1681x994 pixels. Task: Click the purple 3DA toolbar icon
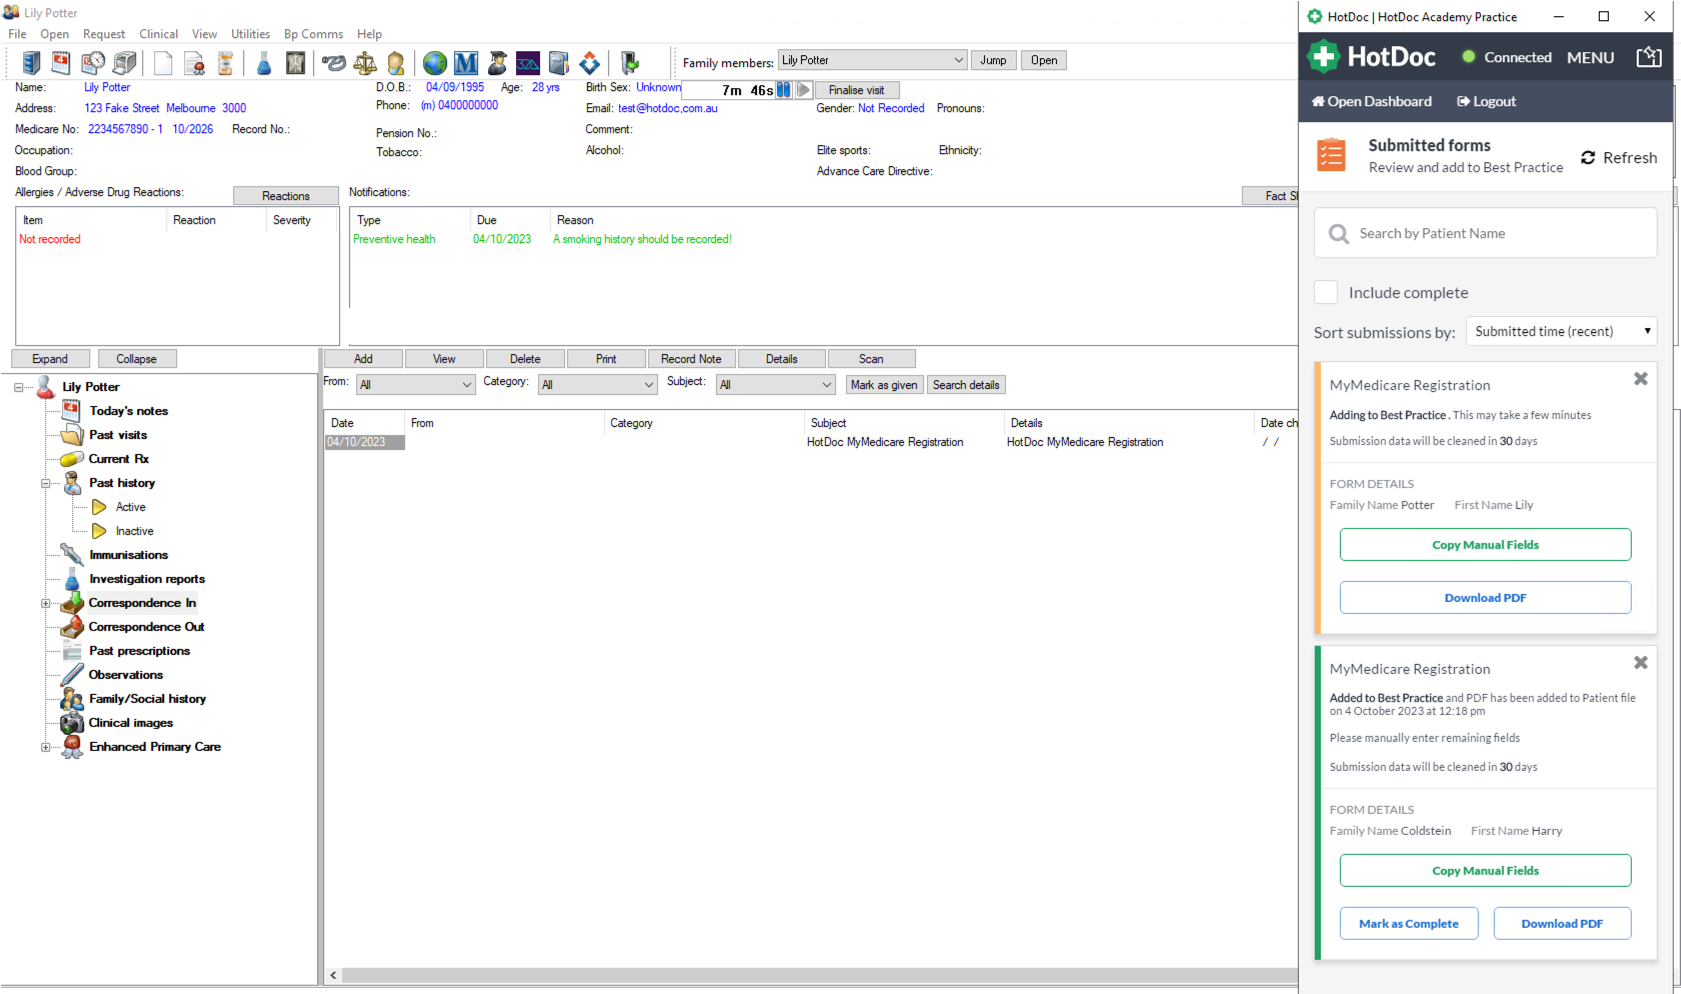(x=528, y=63)
